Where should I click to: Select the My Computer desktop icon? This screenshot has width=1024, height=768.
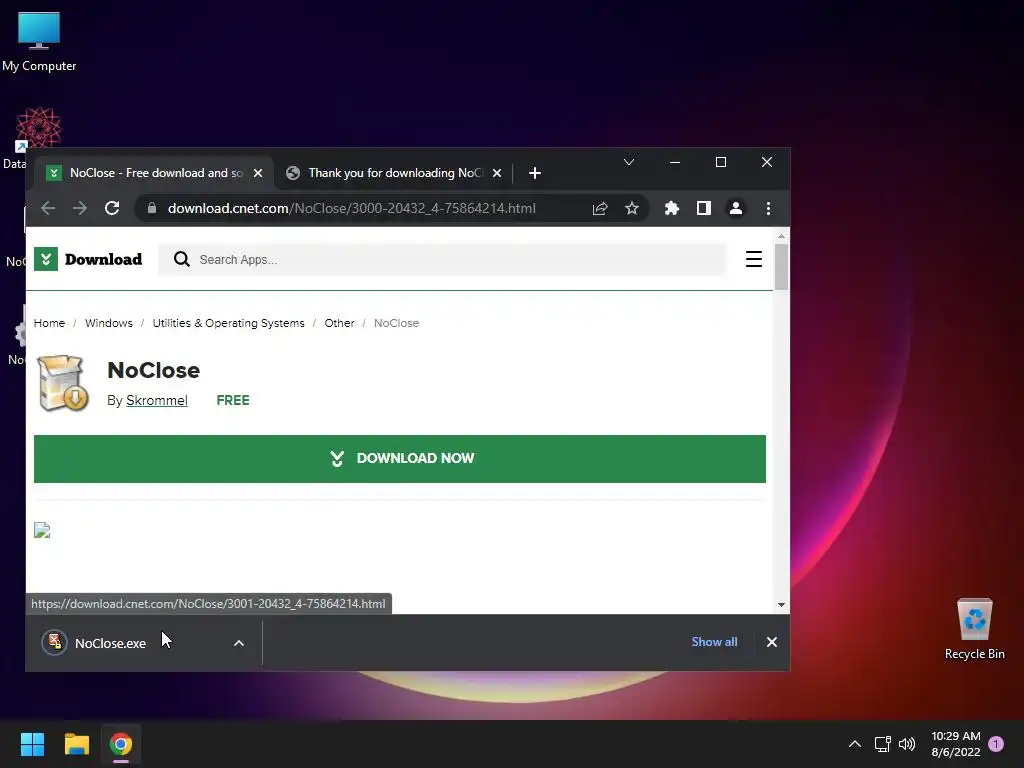(39, 42)
